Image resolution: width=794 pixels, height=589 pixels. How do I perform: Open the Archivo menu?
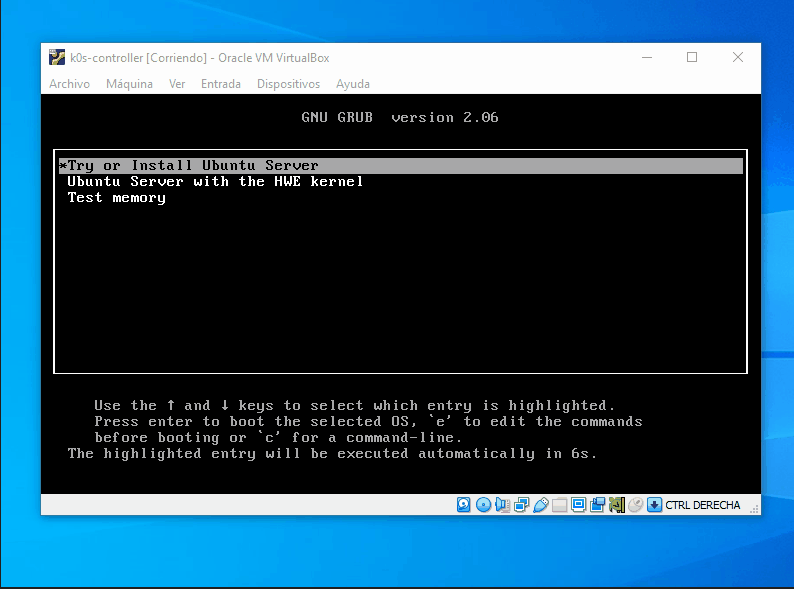pyautogui.click(x=69, y=84)
